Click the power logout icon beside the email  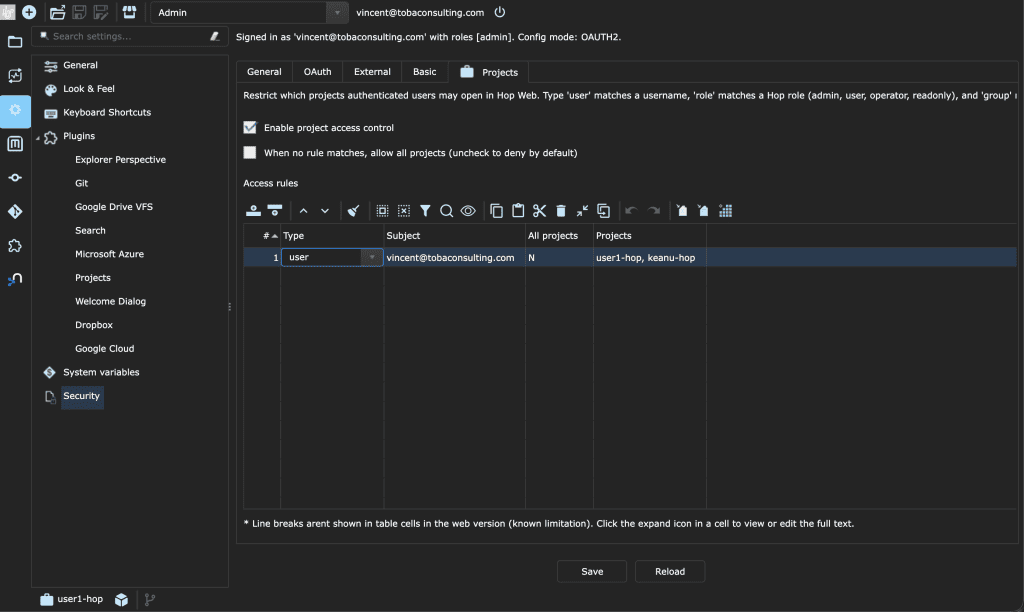(x=500, y=12)
